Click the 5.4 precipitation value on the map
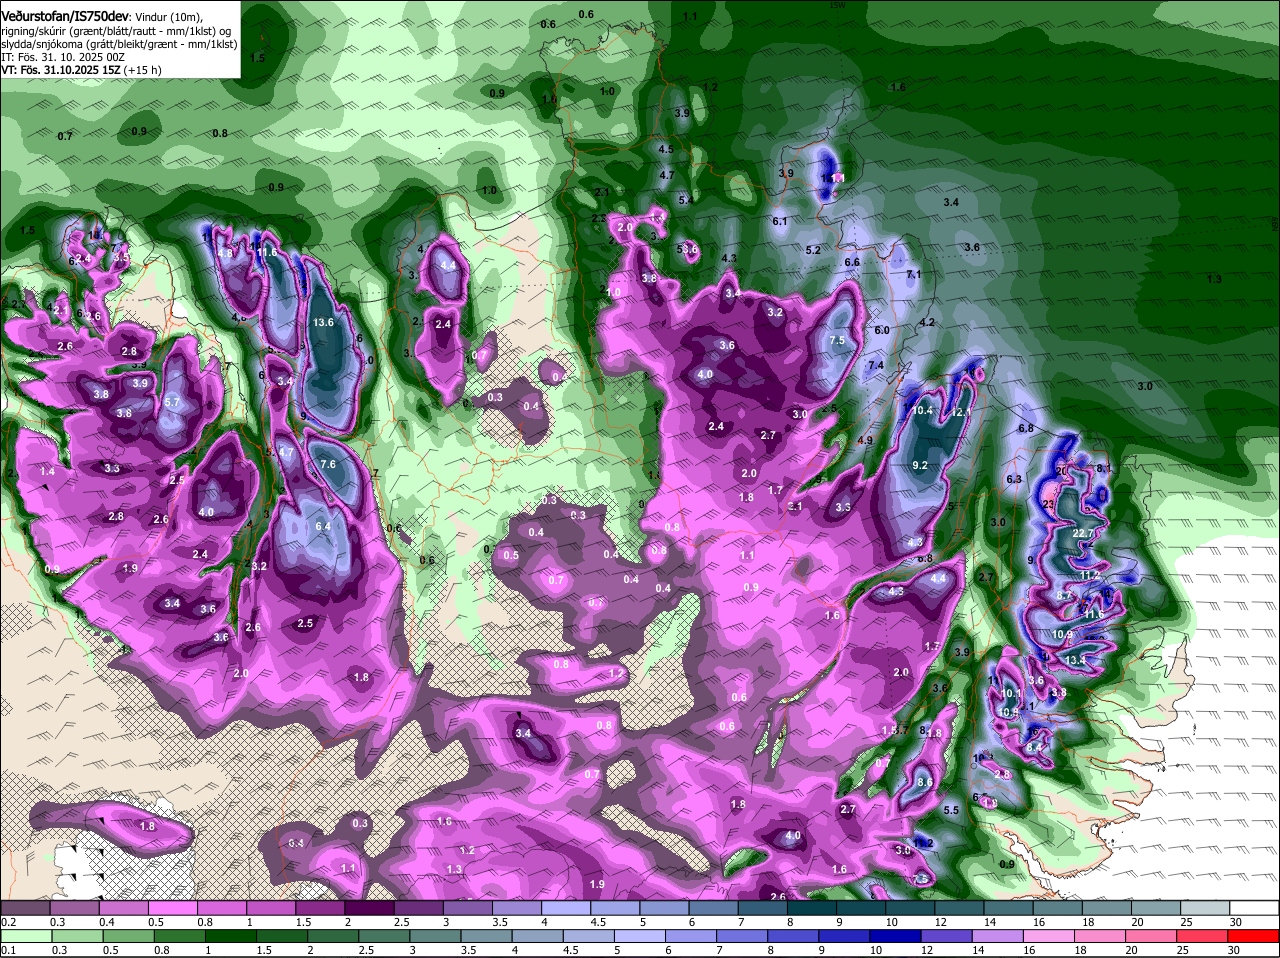The height and width of the screenshot is (958, 1280). (686, 200)
